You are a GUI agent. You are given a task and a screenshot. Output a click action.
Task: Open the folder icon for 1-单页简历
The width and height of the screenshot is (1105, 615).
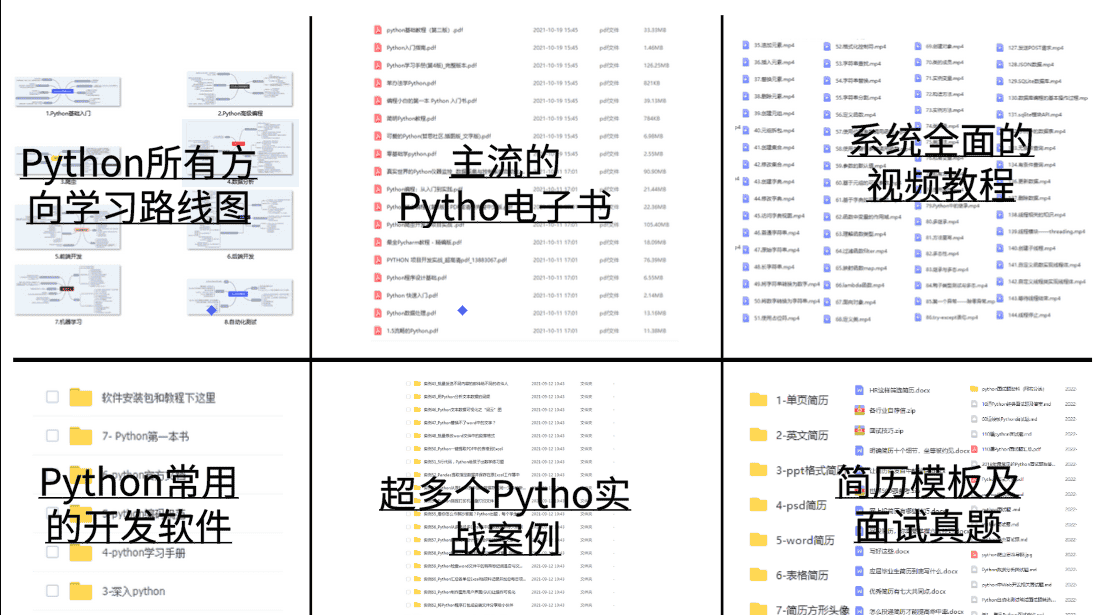click(755, 398)
